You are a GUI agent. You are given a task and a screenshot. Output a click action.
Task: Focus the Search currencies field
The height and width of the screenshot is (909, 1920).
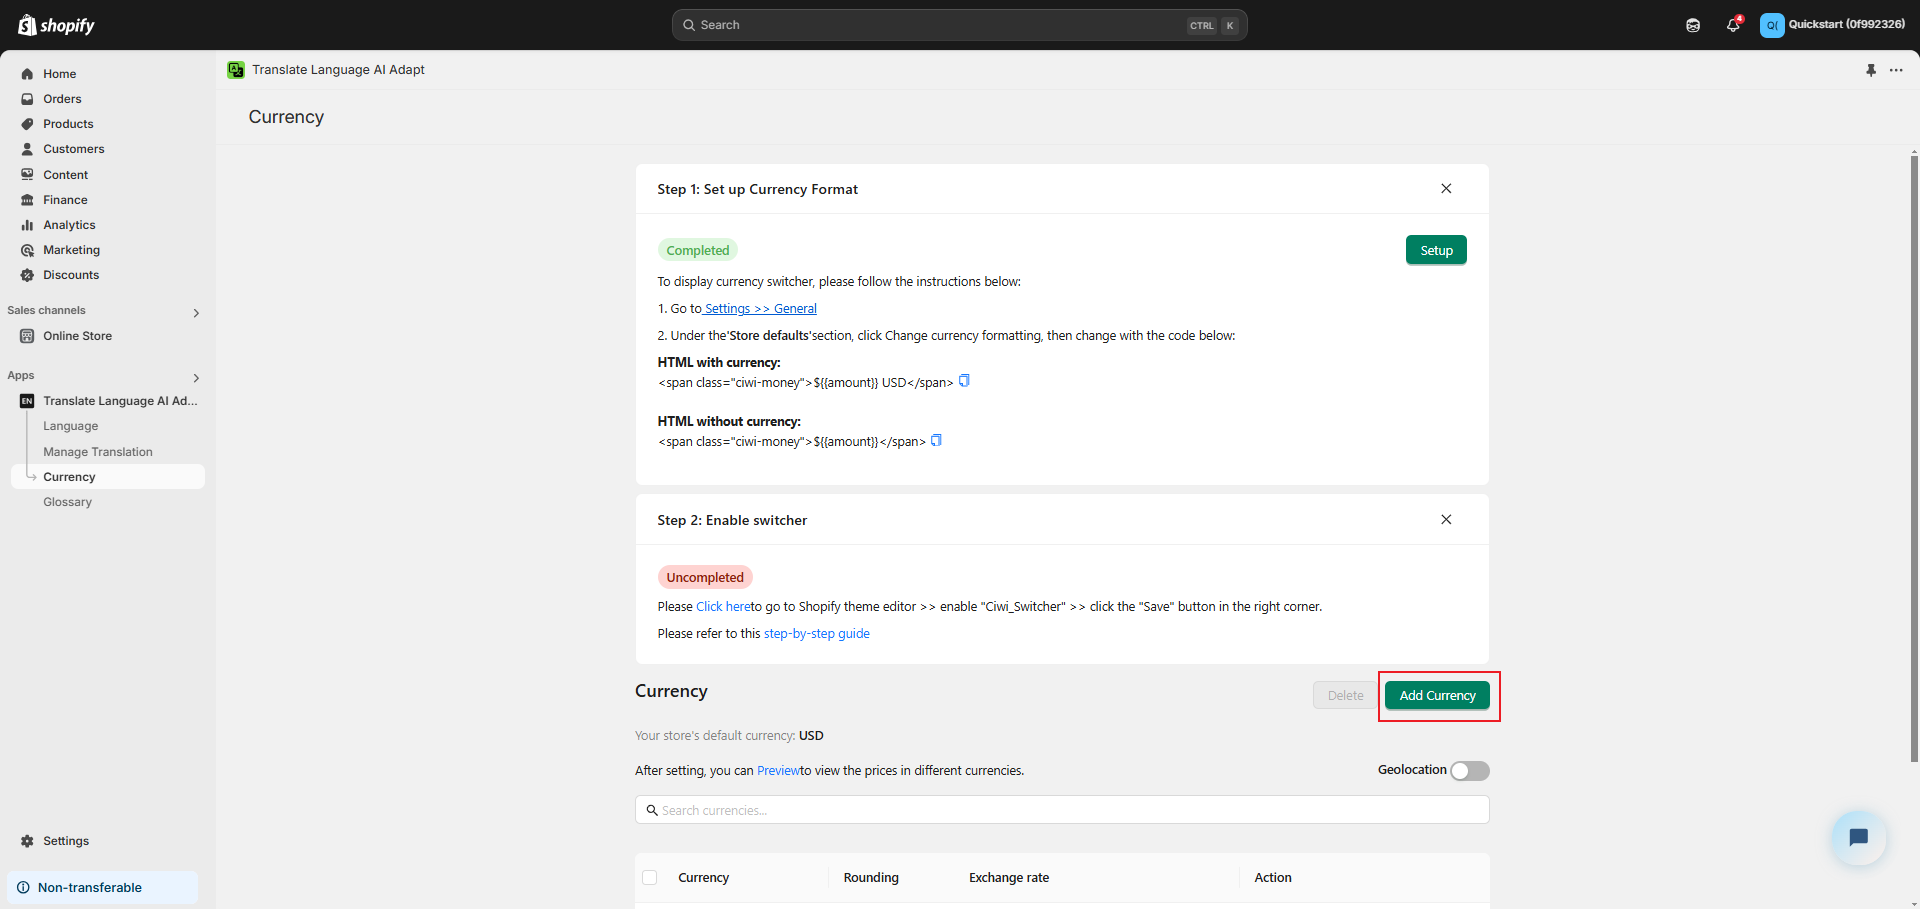pyautogui.click(x=1062, y=810)
